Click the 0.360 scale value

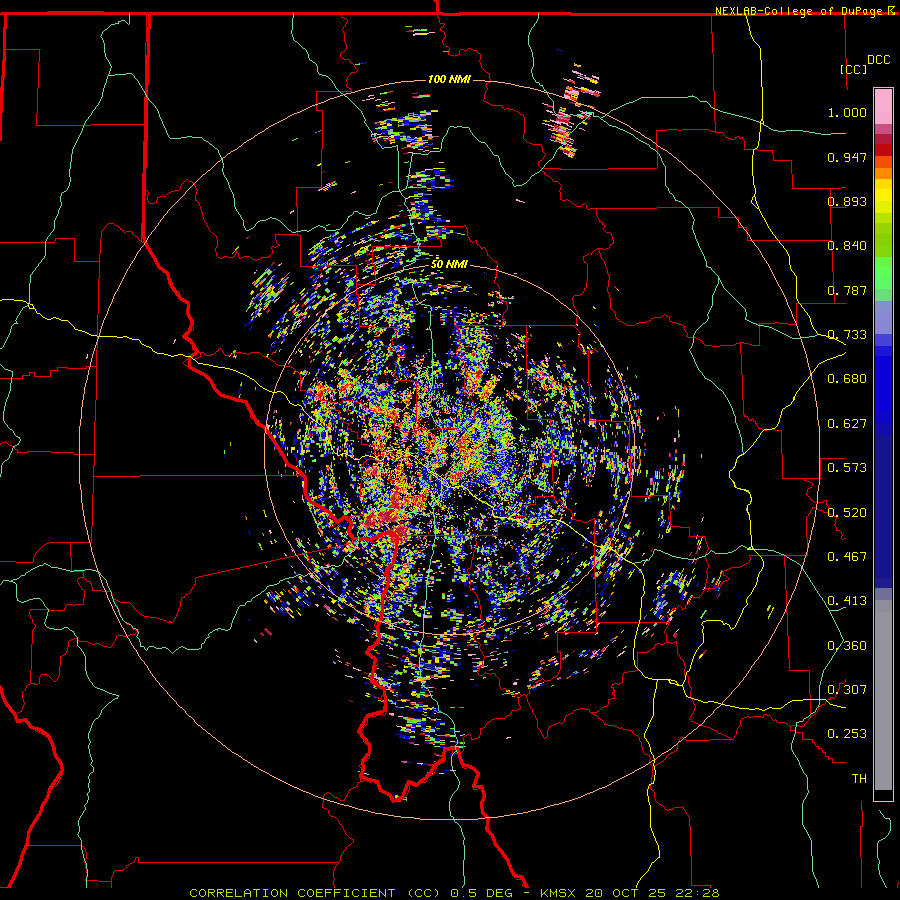click(x=847, y=646)
